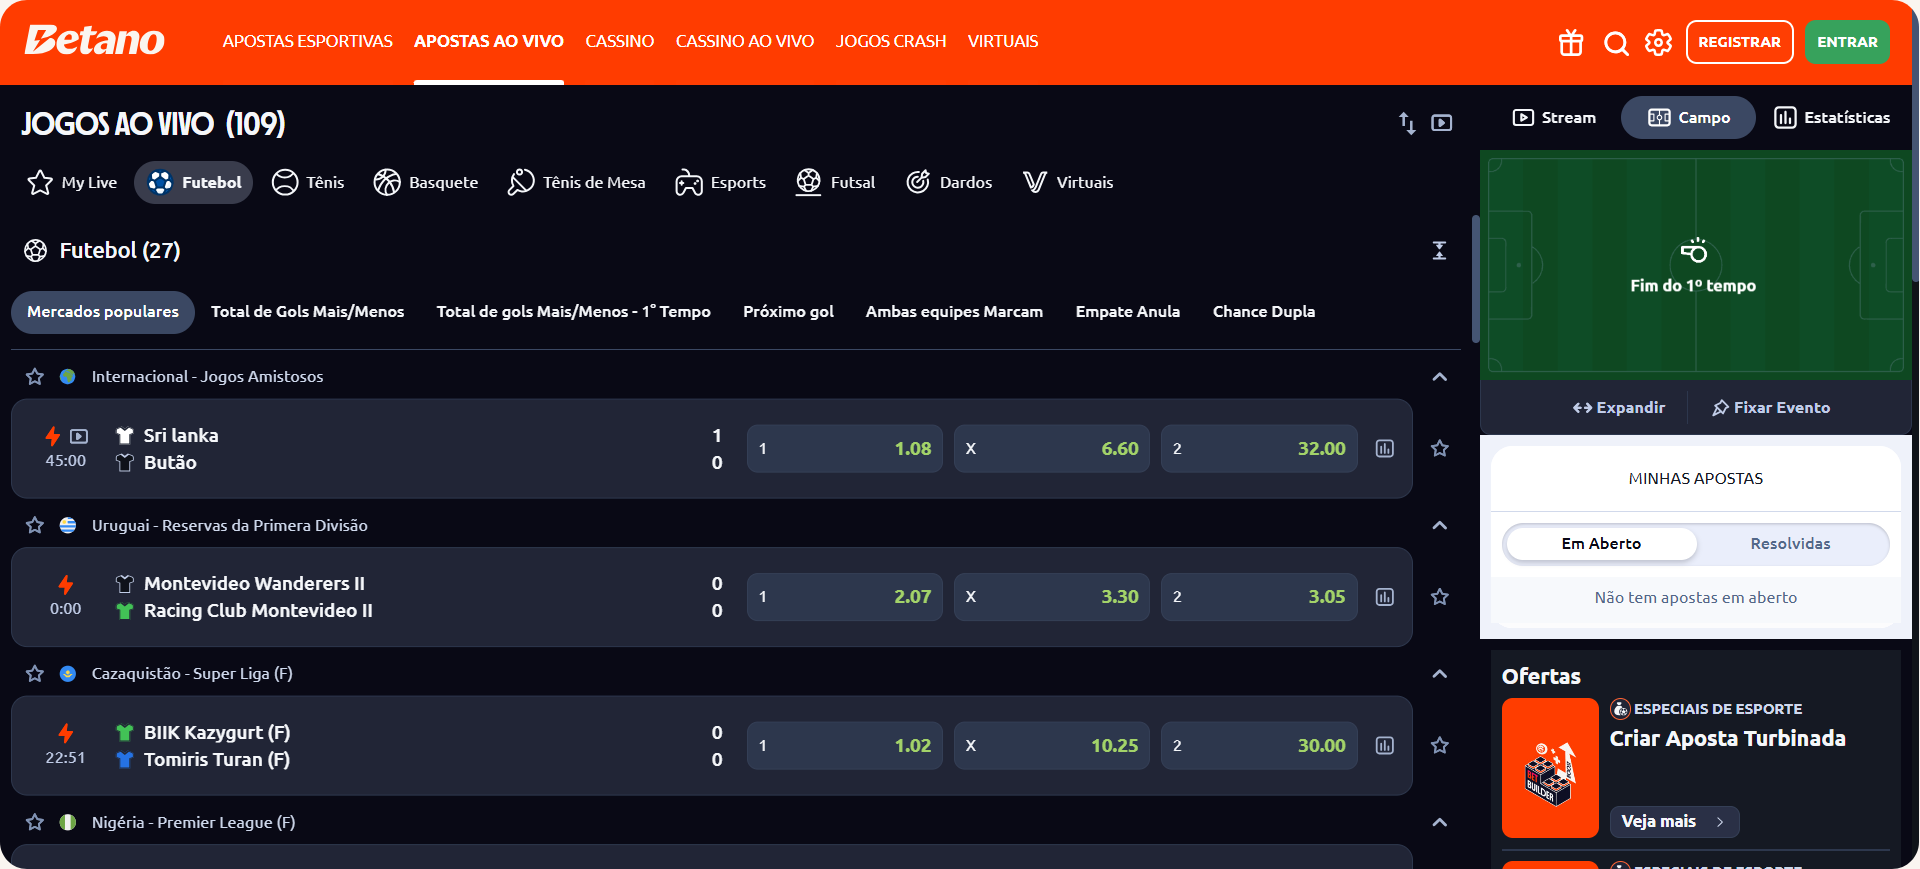Choose Empate Anula market
Viewport: 1920px width, 869px height.
point(1127,311)
